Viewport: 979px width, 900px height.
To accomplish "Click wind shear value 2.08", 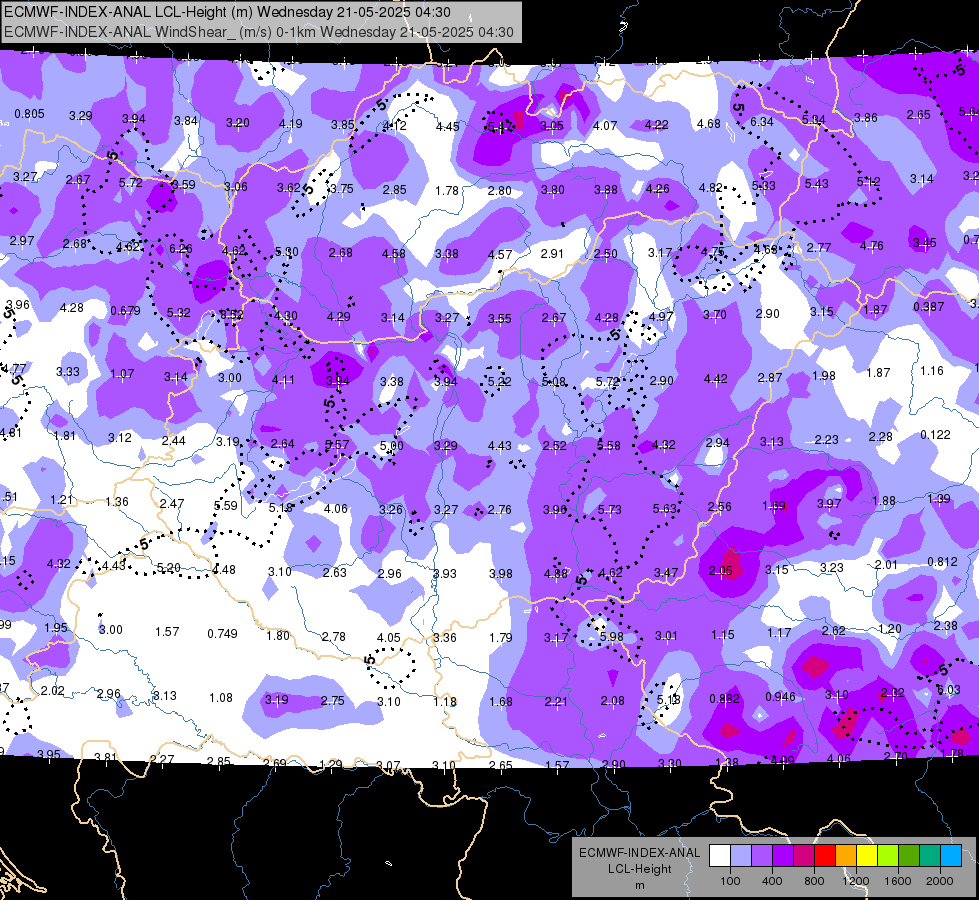I will (612, 701).
